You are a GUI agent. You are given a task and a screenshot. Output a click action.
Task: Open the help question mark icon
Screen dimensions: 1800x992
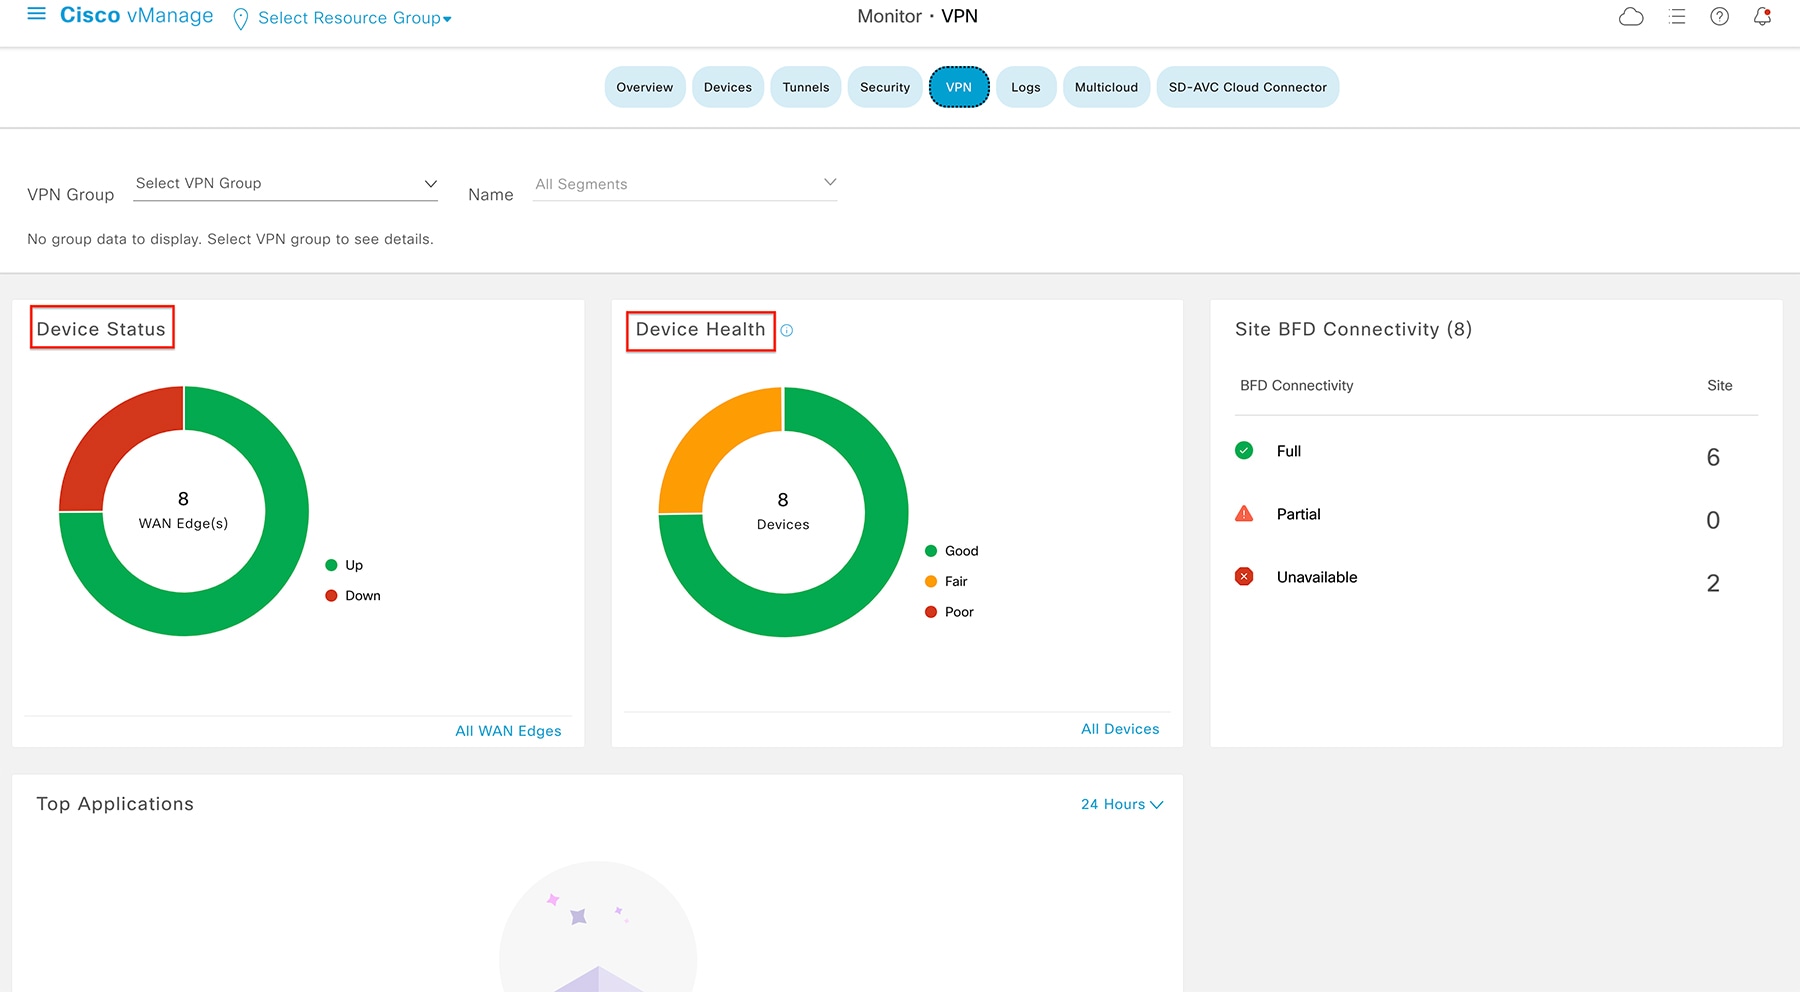point(1719,17)
